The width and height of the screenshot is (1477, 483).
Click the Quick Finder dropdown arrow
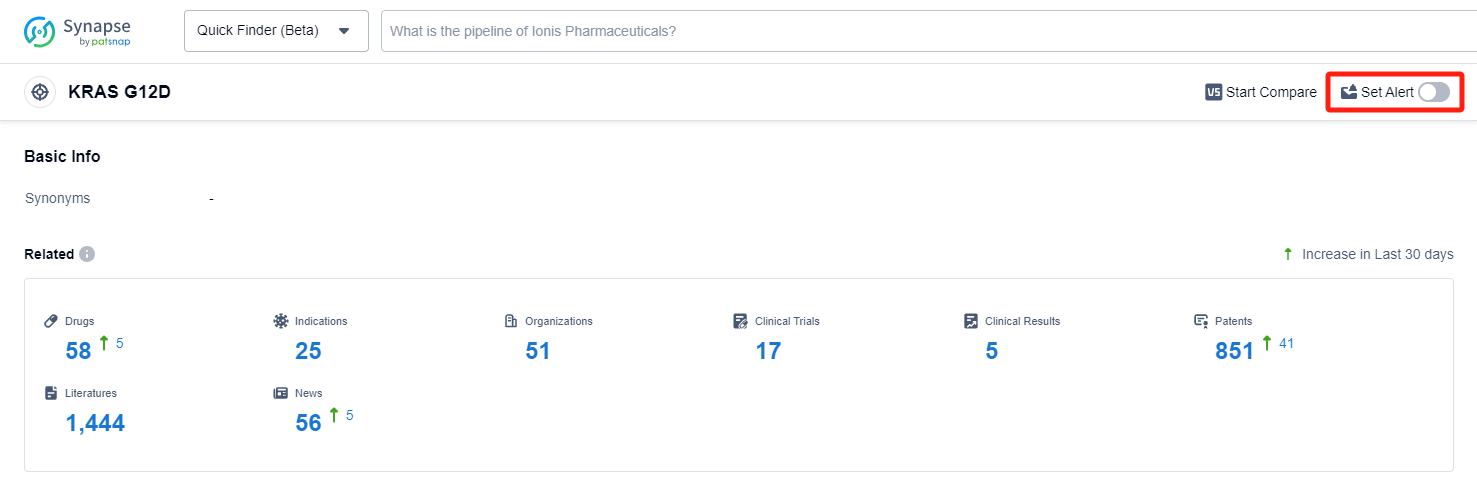coord(344,31)
